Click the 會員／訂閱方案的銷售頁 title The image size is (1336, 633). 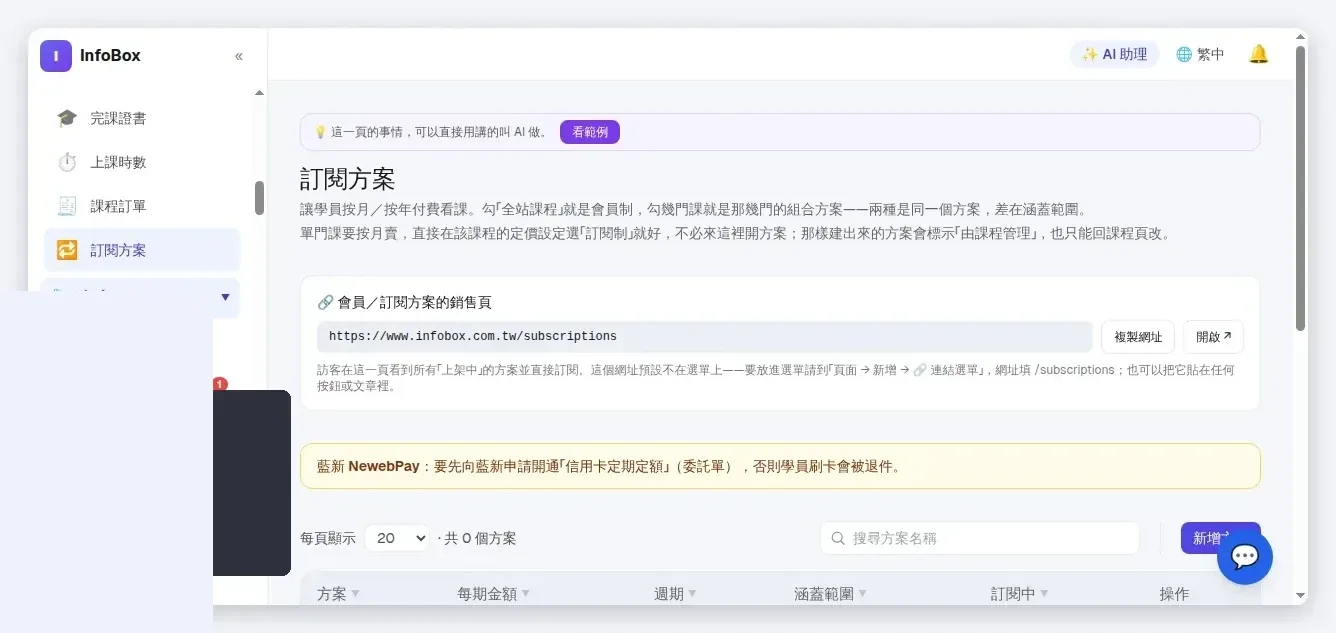[x=414, y=302]
